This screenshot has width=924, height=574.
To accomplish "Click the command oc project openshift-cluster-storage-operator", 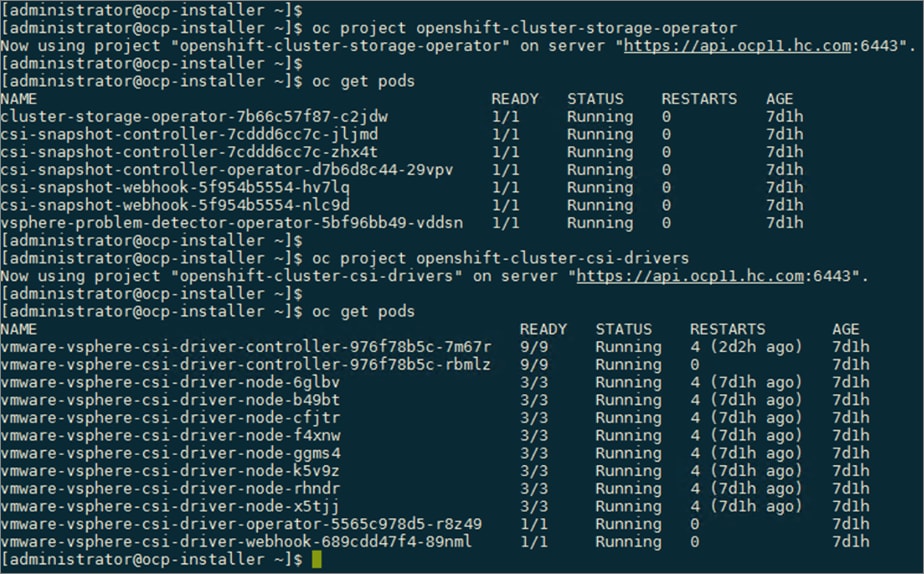I will 524,28.
